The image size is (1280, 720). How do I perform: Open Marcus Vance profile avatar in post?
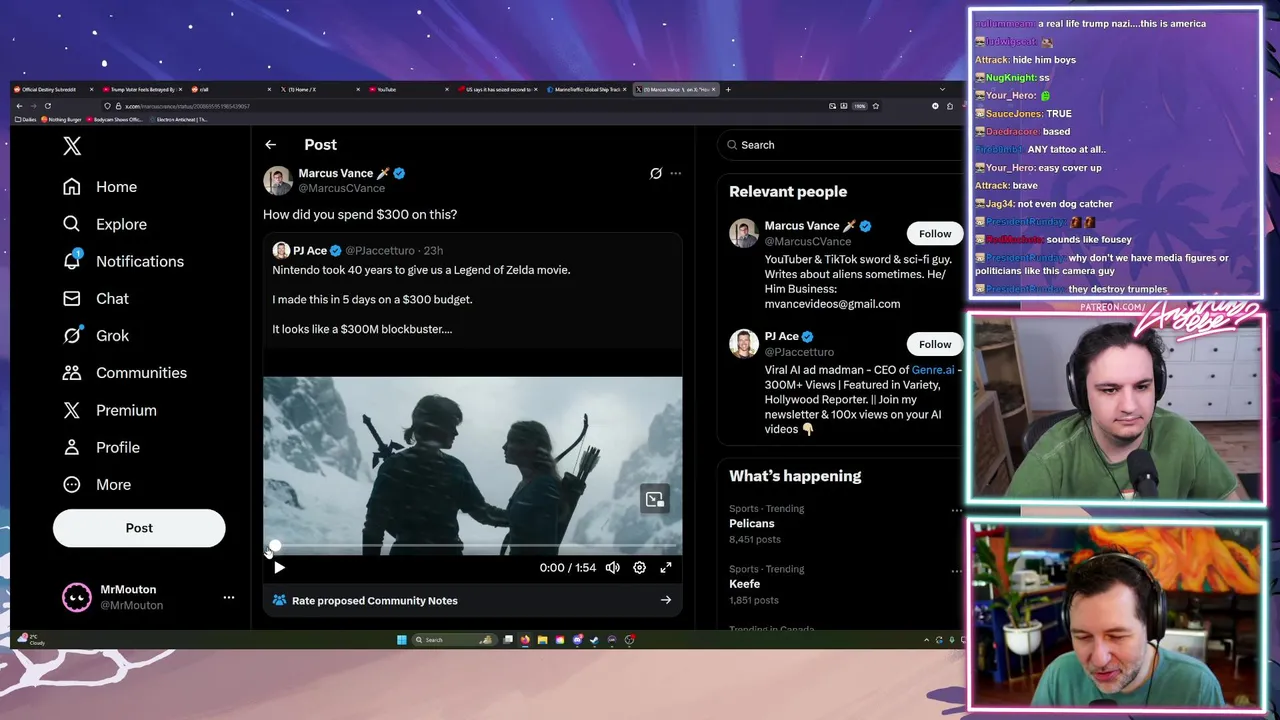pyautogui.click(x=278, y=180)
